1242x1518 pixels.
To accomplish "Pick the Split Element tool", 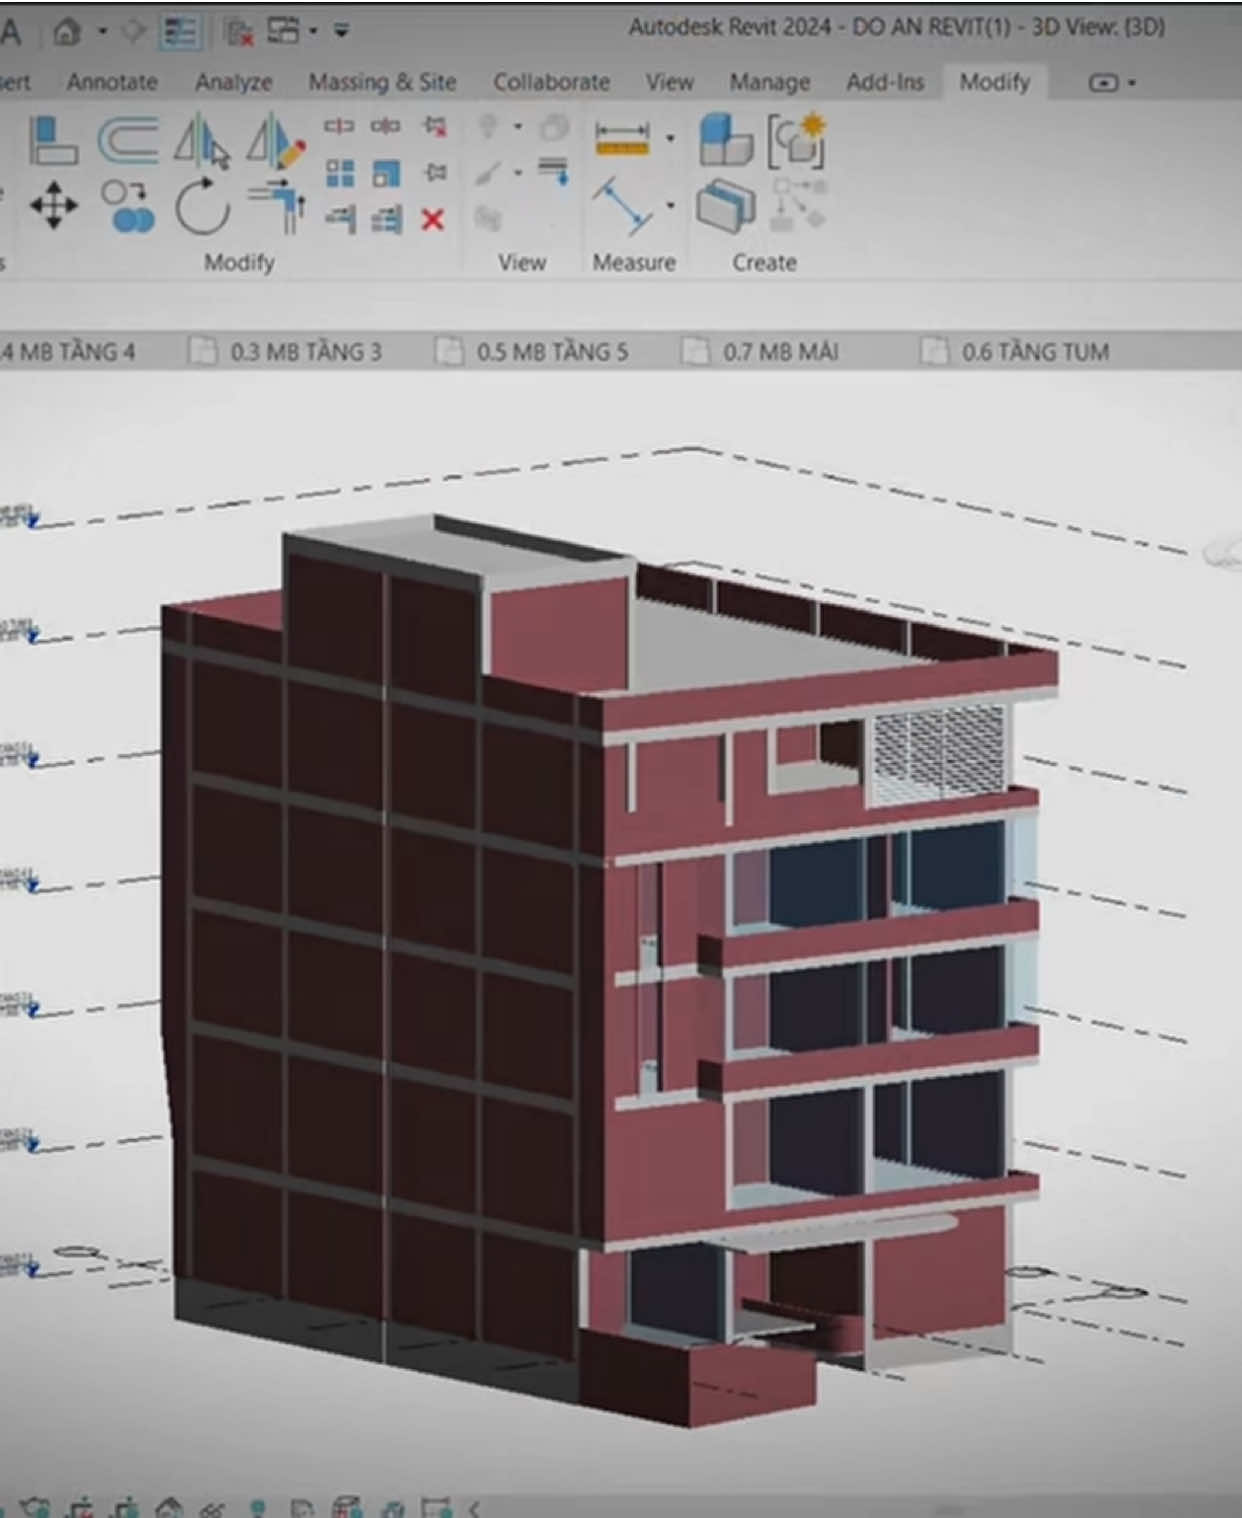I will (x=339, y=126).
